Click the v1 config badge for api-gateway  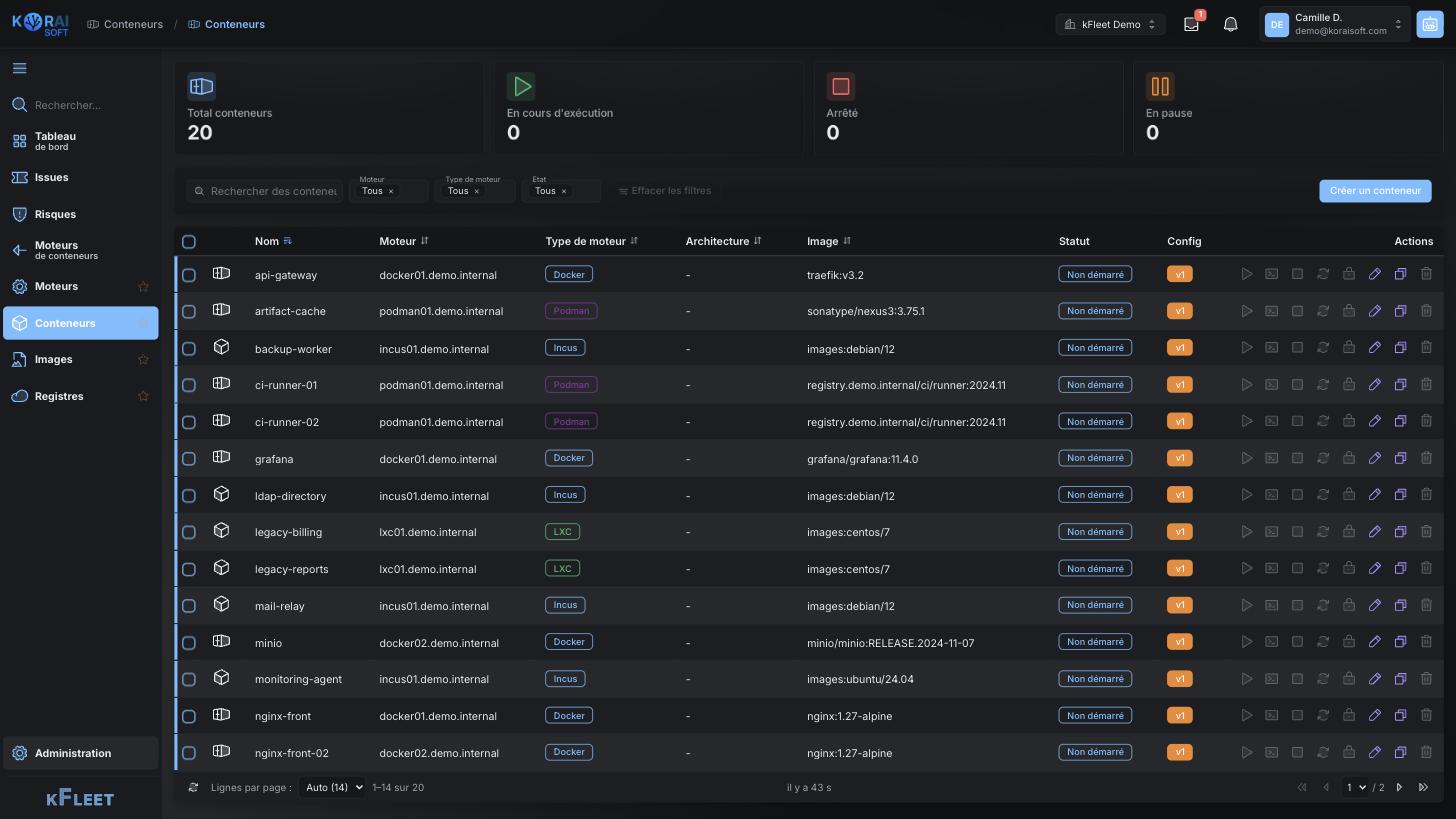coord(1179,274)
